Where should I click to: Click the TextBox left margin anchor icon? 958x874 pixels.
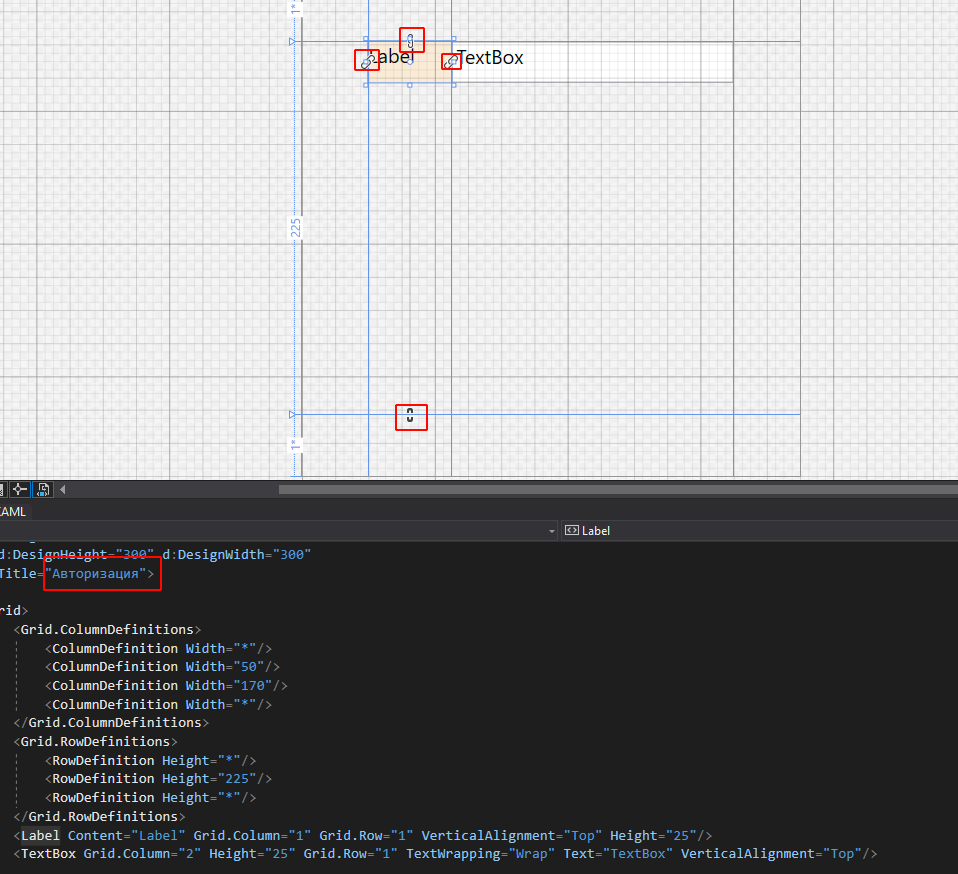coord(451,61)
